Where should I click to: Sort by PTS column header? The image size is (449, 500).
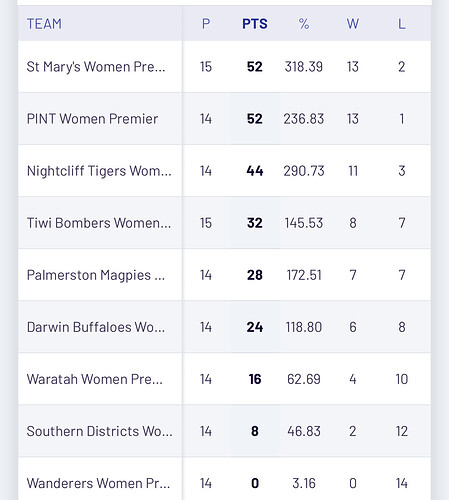pyautogui.click(x=255, y=24)
